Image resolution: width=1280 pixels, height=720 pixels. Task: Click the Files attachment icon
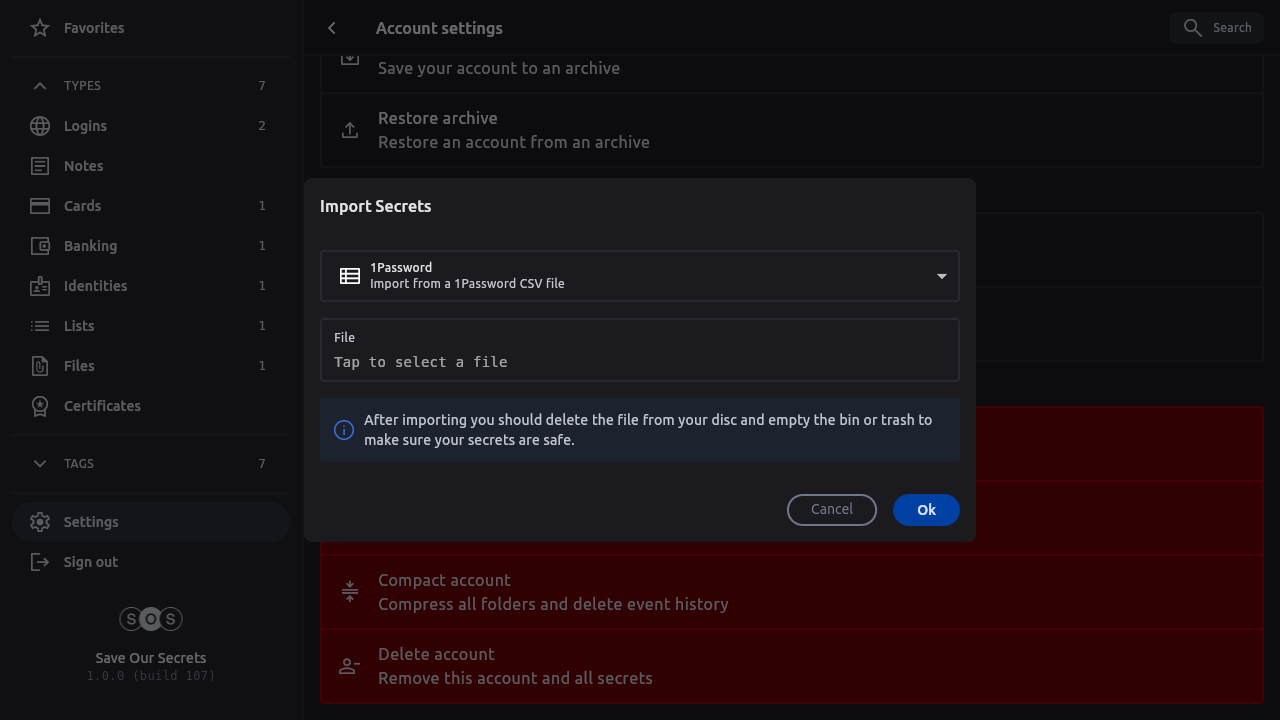(x=40, y=366)
